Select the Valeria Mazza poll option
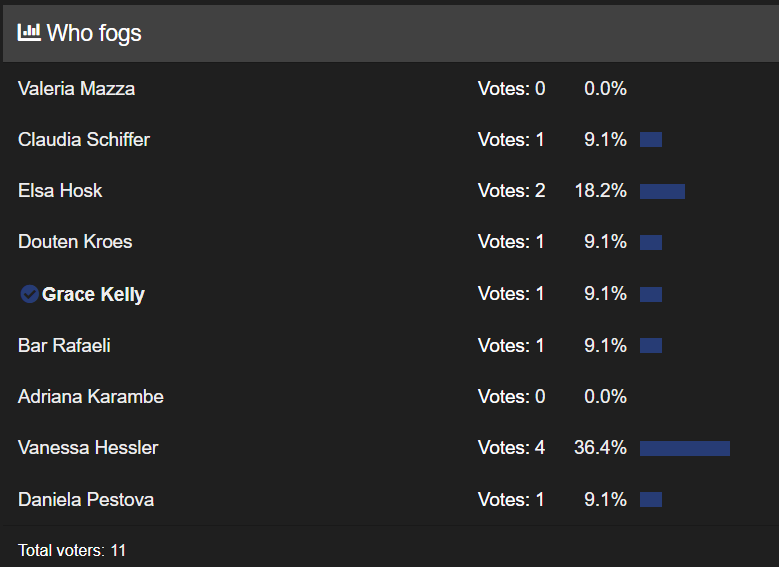Viewport: 779px width, 567px height. pos(76,89)
